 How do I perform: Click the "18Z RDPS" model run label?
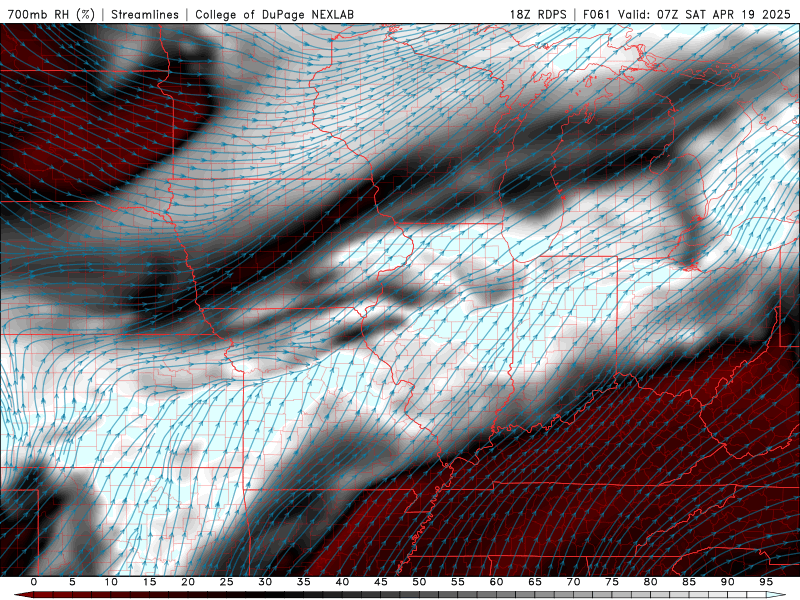538,15
